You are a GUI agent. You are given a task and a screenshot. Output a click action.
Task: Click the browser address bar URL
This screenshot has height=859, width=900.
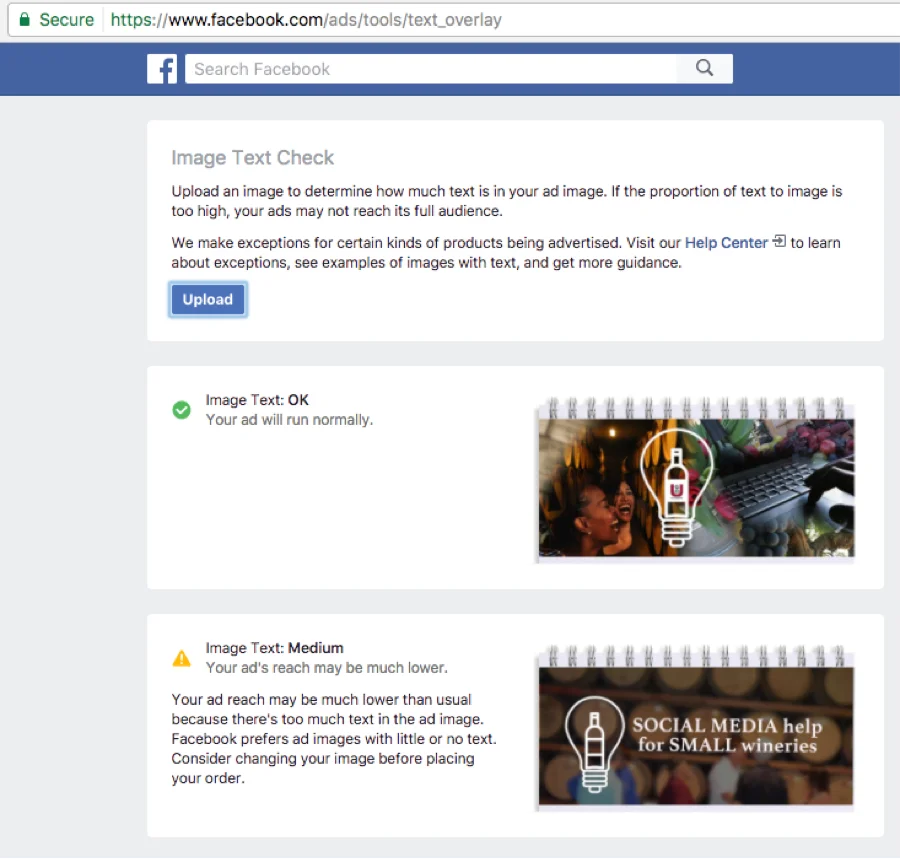click(x=300, y=19)
